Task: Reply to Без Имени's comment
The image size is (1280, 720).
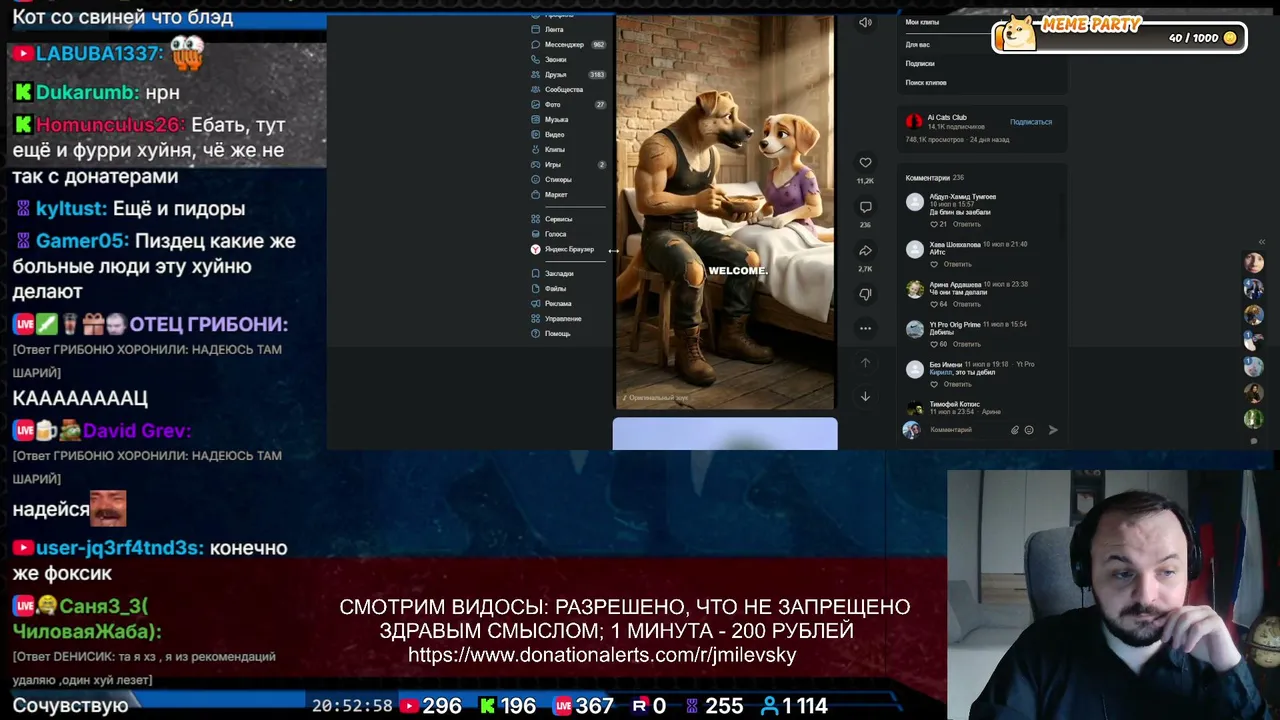Action: [958, 384]
